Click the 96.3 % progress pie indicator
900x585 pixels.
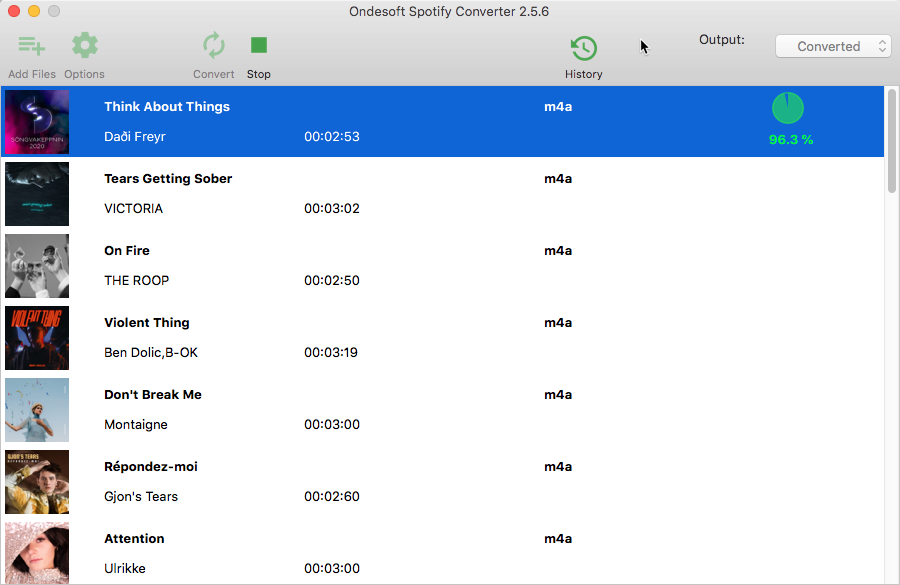788,108
